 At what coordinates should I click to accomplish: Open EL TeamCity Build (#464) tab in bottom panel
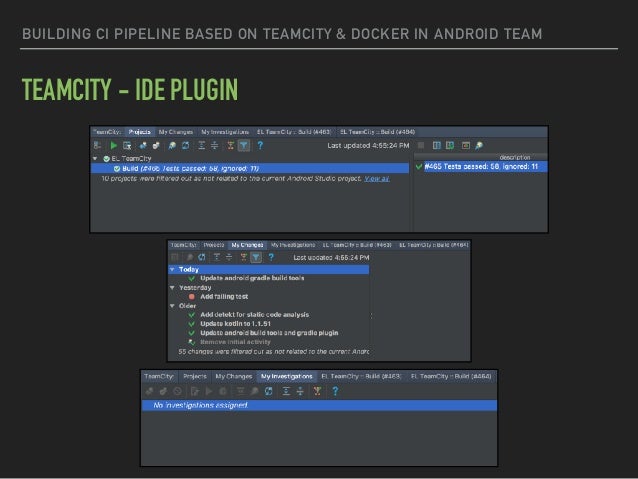click(x=451, y=376)
